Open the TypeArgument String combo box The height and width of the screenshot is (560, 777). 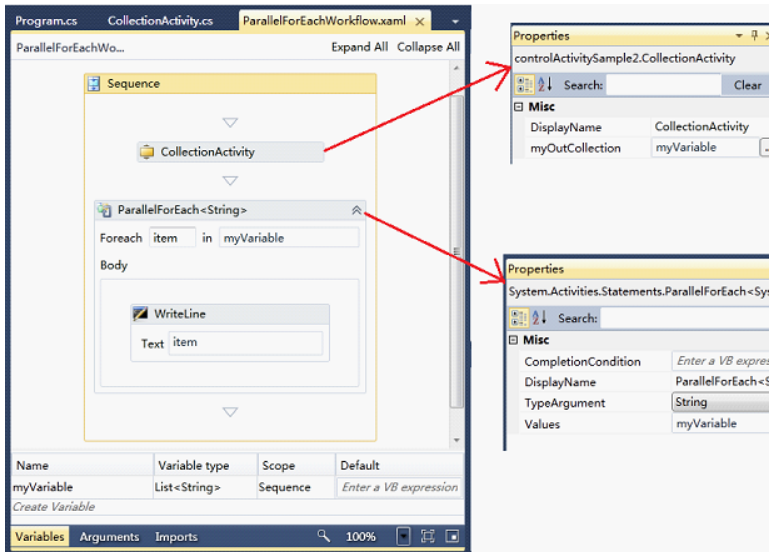click(x=721, y=402)
